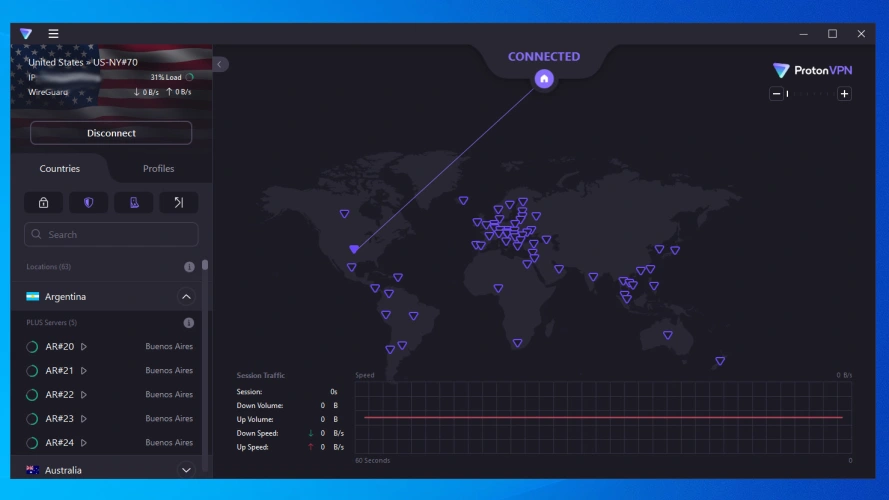889x500 pixels.
Task: Zoom out the map with minus
Action: [x=776, y=94]
